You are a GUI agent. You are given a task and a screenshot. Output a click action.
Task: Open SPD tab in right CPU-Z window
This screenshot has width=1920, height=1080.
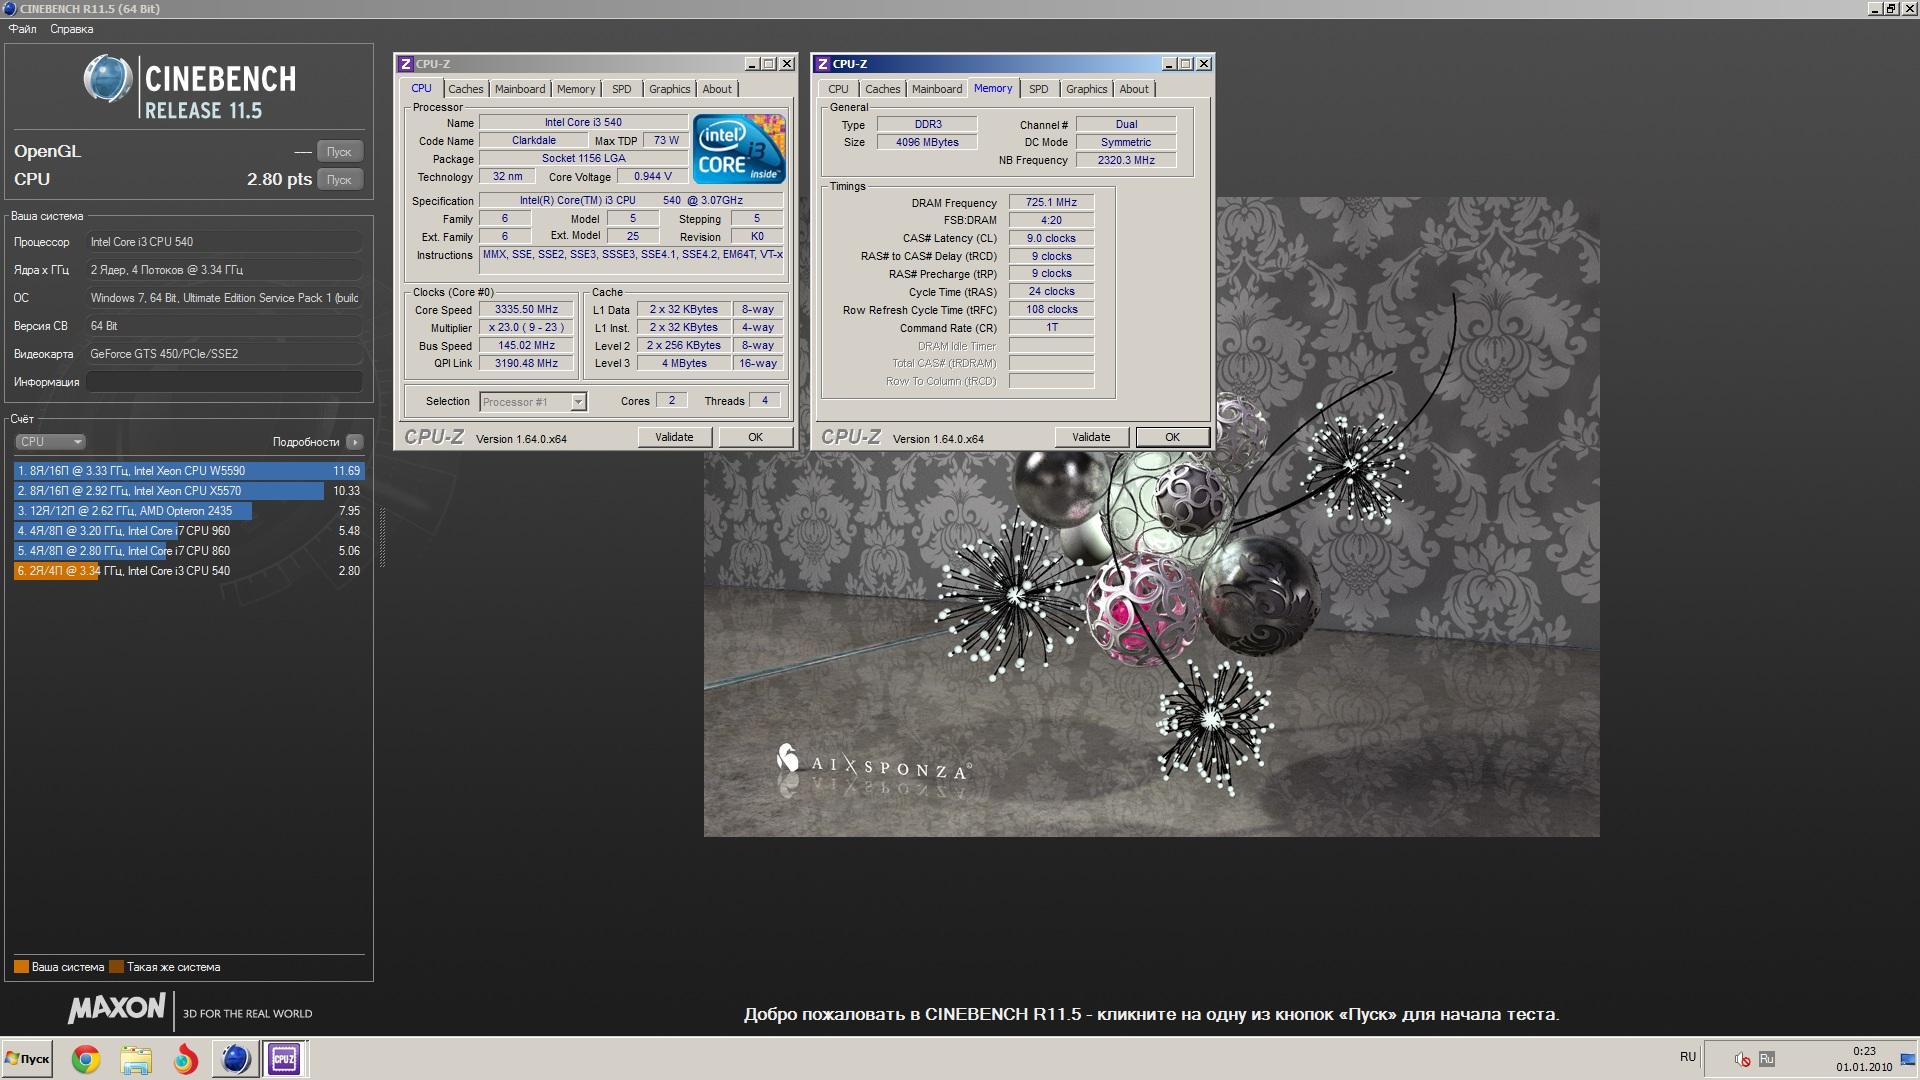(x=1039, y=89)
